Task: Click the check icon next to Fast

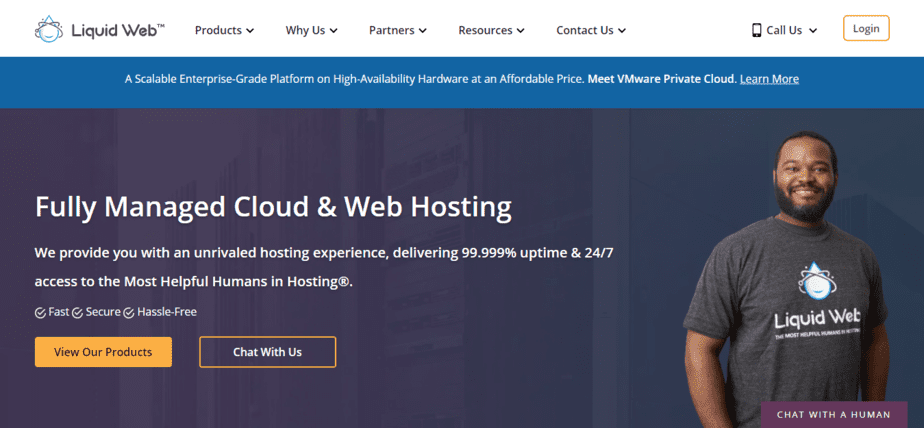Action: [x=40, y=313]
